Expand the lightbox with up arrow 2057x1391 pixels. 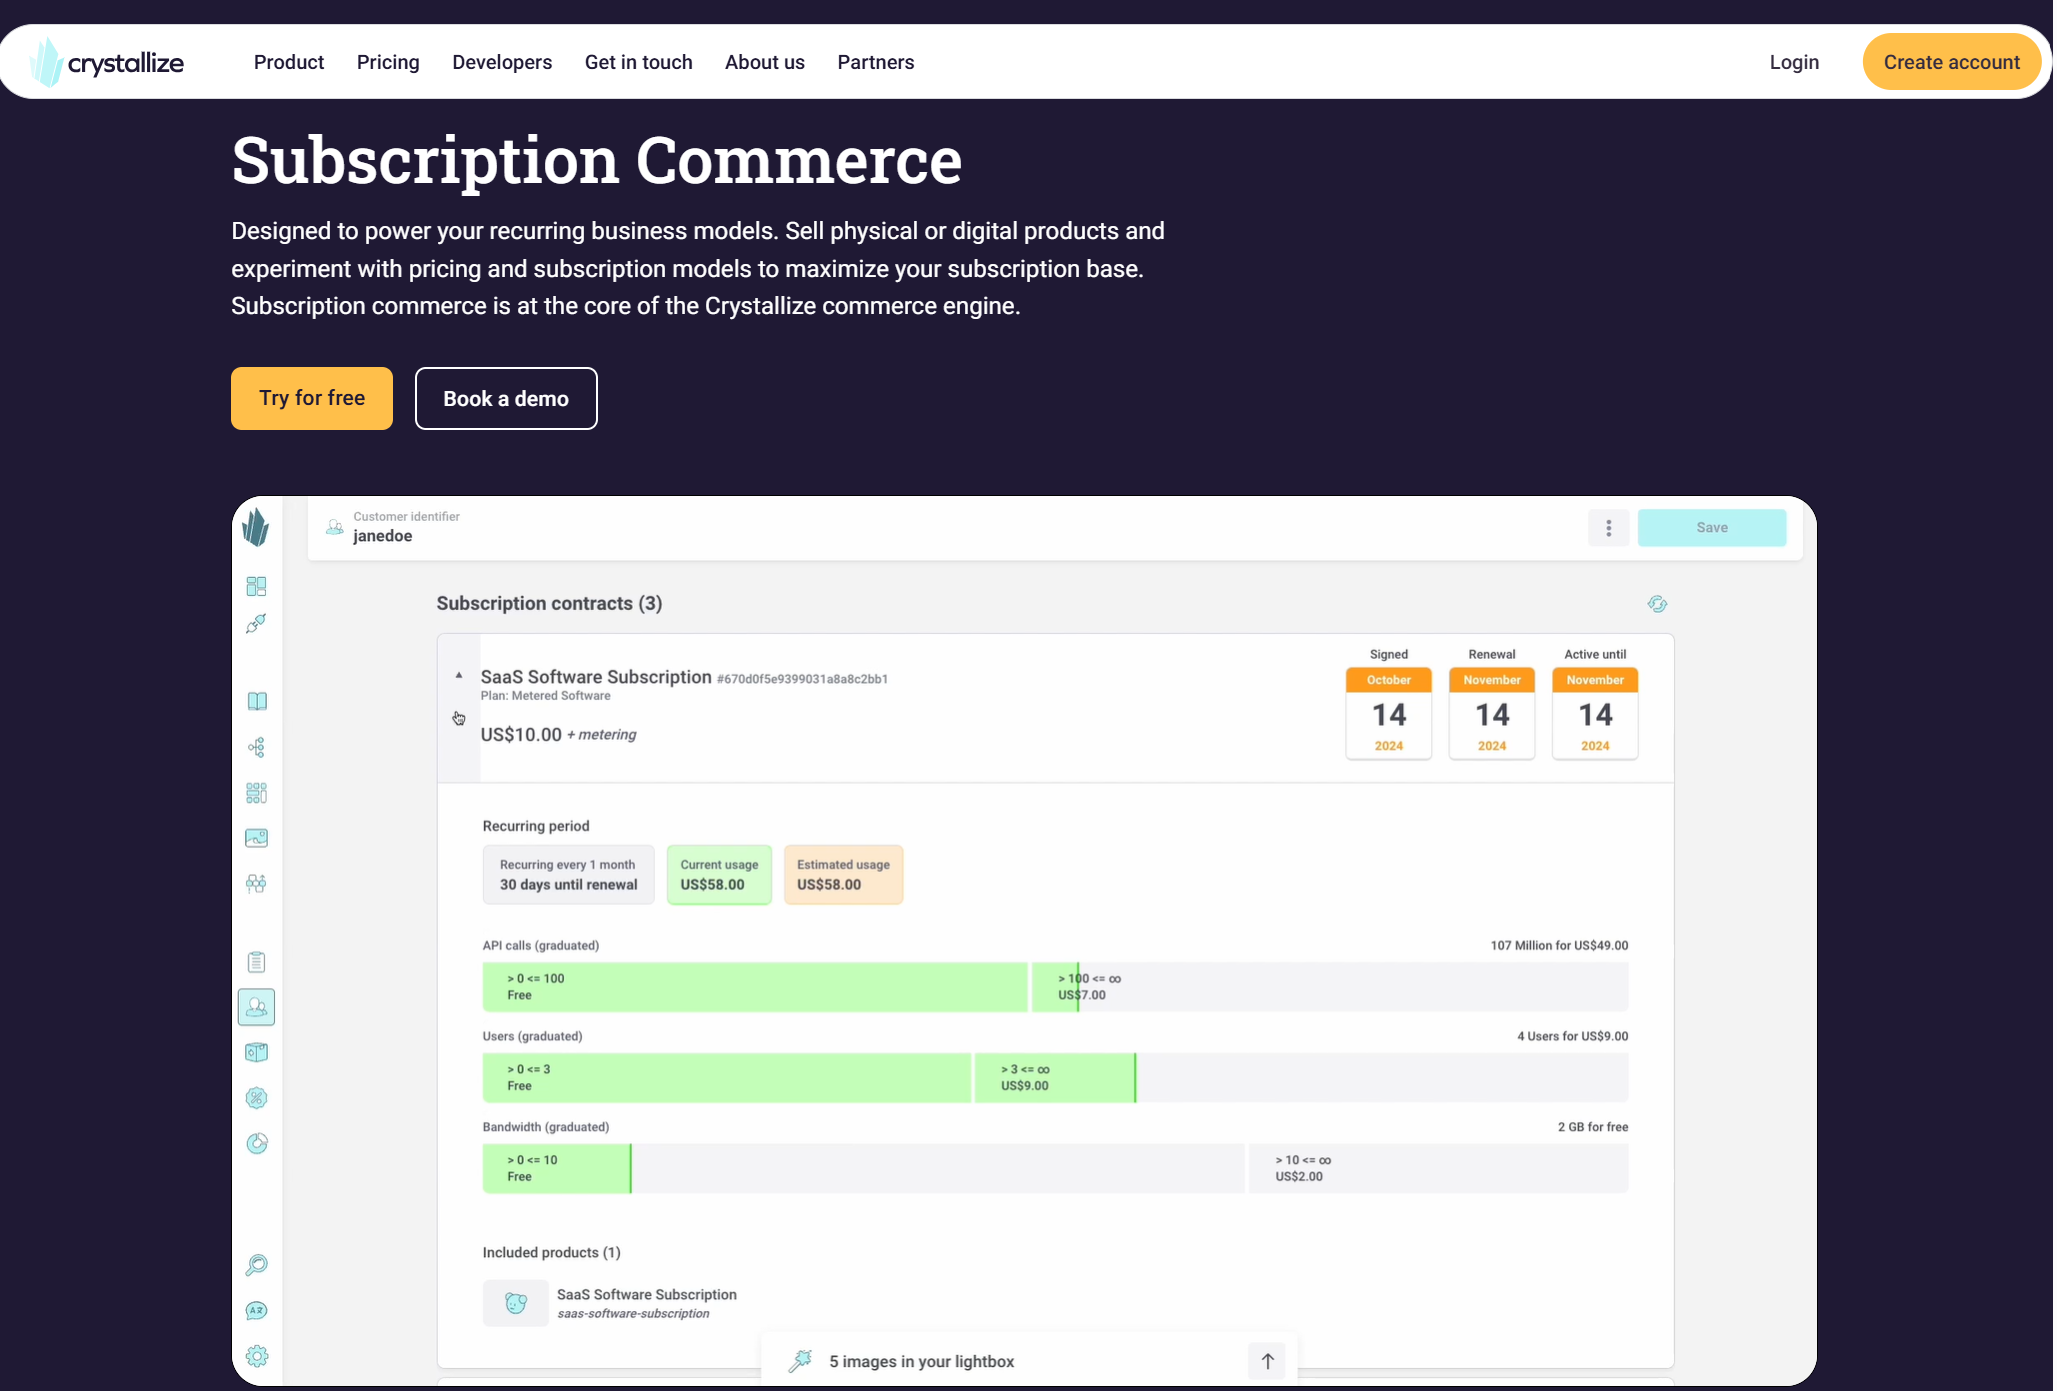(1267, 1361)
